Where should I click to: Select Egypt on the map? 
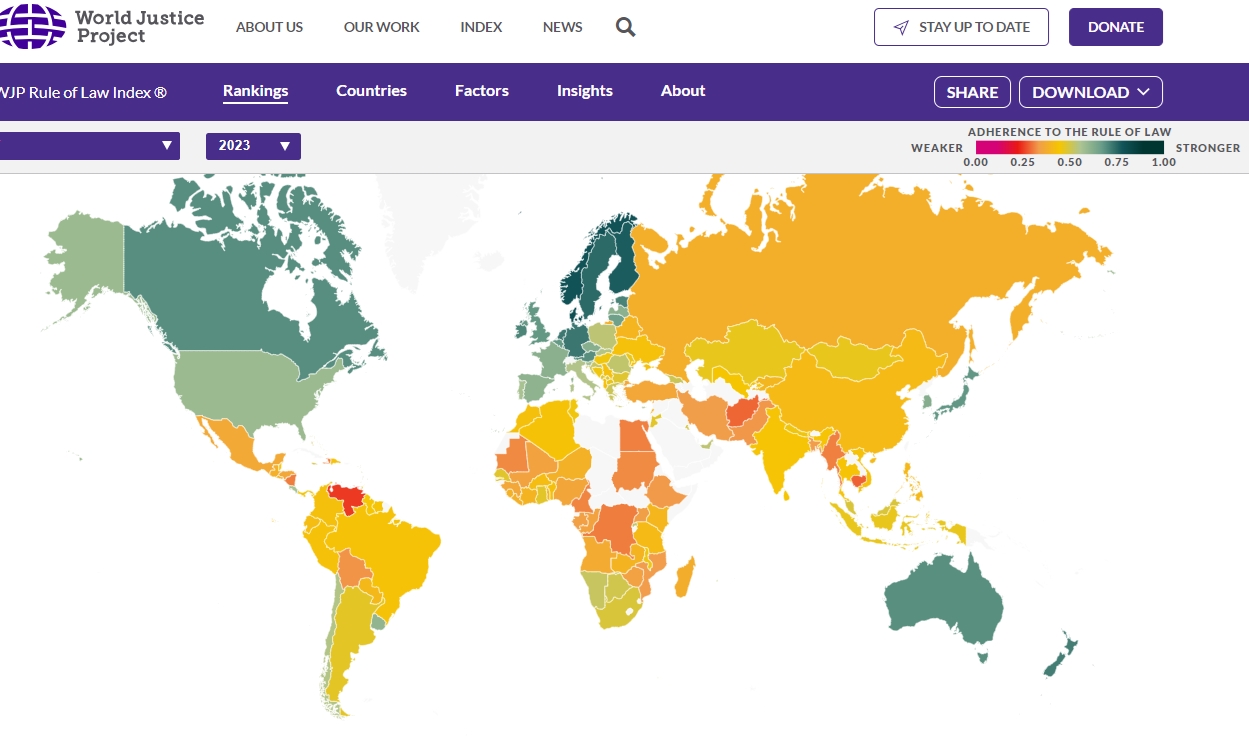coord(637,437)
